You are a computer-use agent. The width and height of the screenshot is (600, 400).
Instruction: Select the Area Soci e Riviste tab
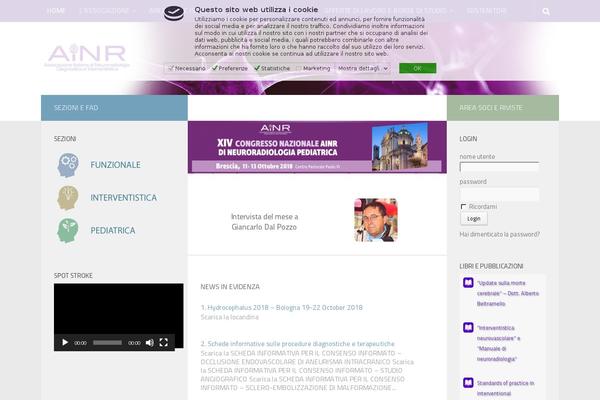[503, 108]
